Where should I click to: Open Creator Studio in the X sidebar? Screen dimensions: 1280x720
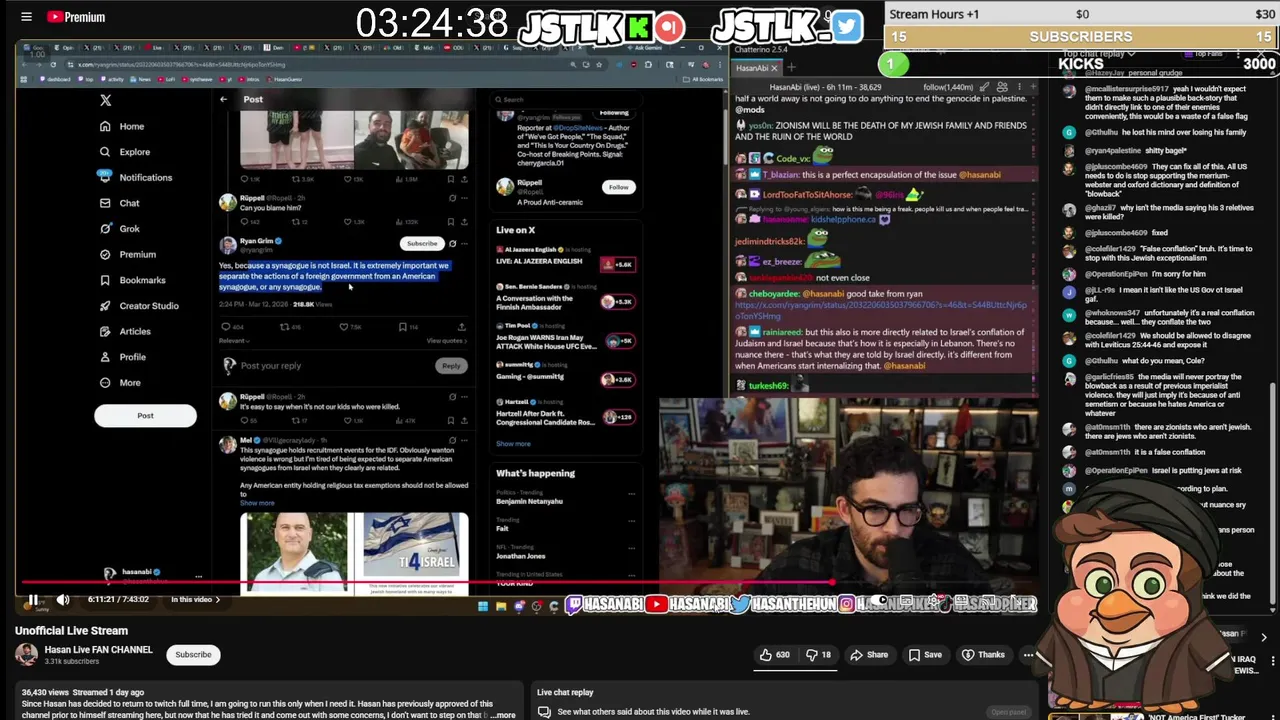(139, 306)
